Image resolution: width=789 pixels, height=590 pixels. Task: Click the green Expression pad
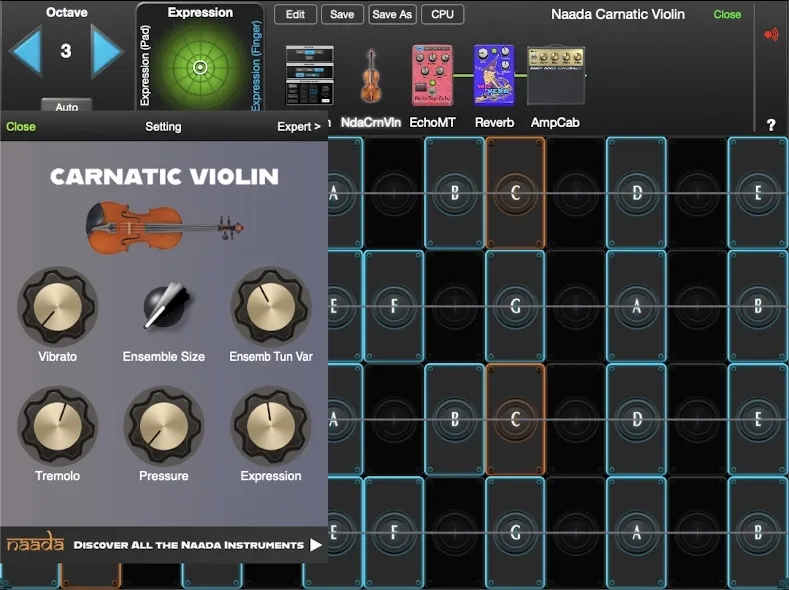(x=200, y=66)
